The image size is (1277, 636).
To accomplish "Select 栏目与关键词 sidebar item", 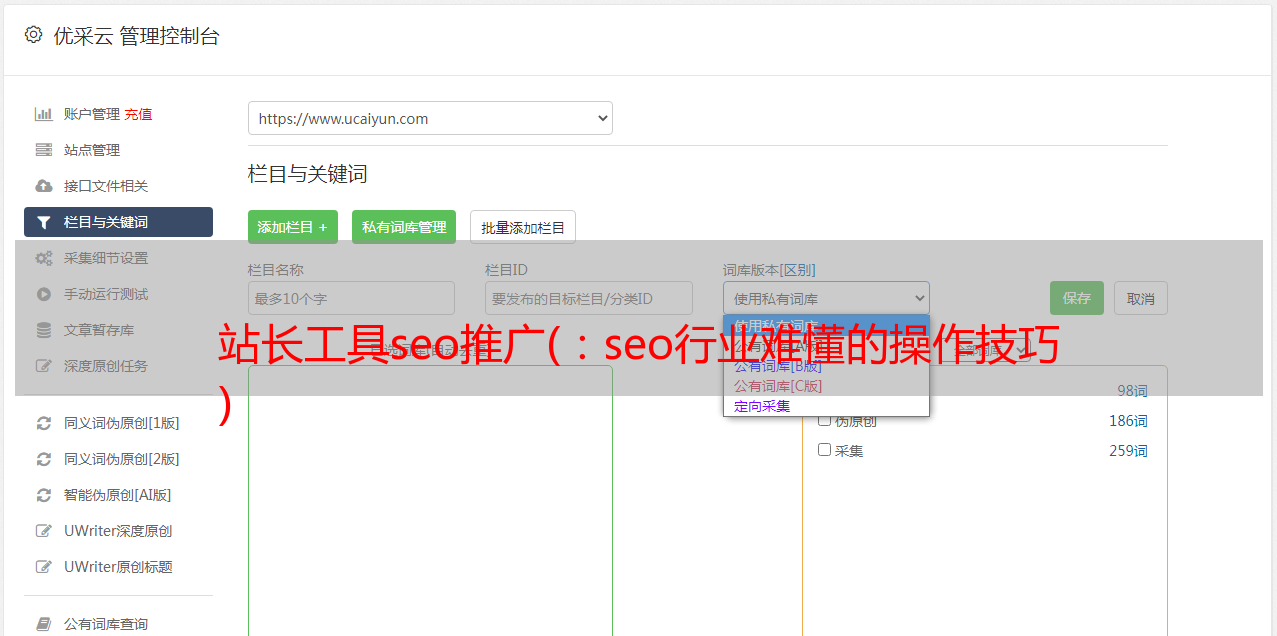I will click(118, 222).
